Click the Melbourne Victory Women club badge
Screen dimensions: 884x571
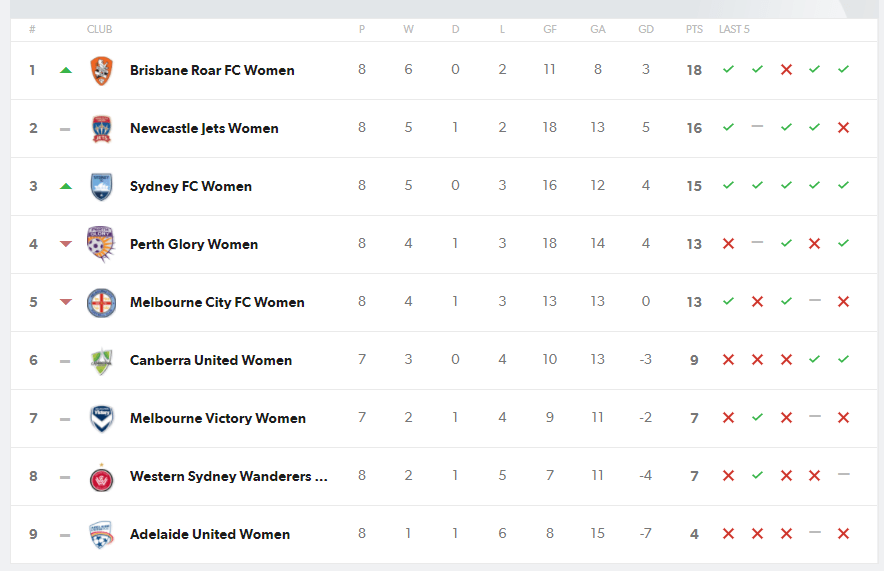(x=101, y=419)
